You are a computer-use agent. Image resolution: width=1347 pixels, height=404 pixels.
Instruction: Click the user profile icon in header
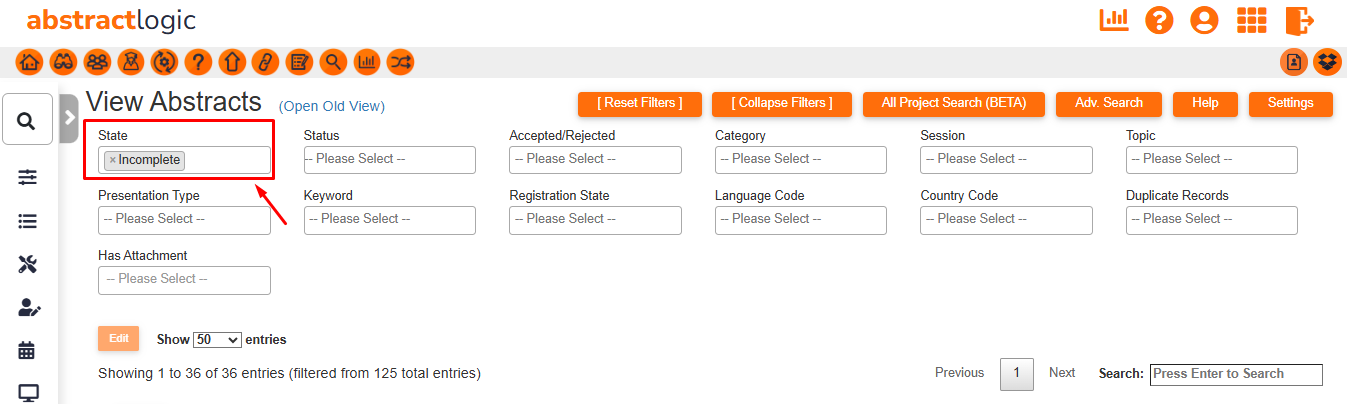click(1205, 20)
